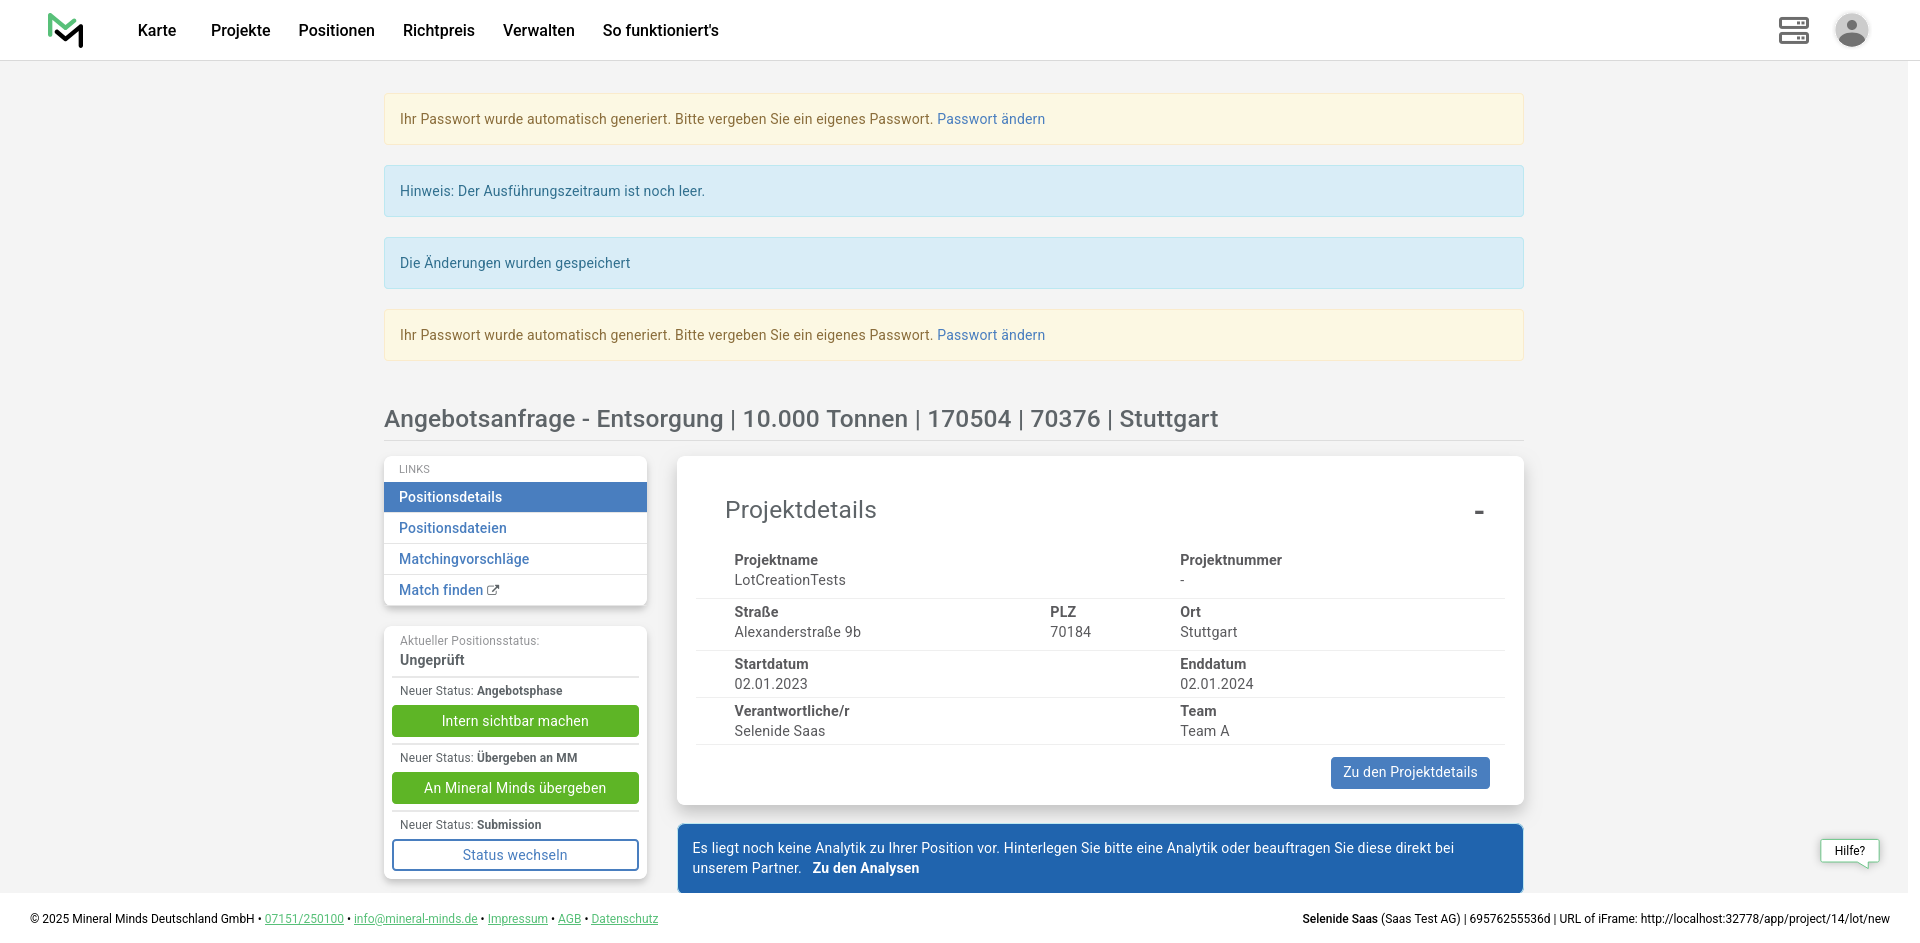Open the user profile avatar menu

pyautogui.click(x=1851, y=30)
